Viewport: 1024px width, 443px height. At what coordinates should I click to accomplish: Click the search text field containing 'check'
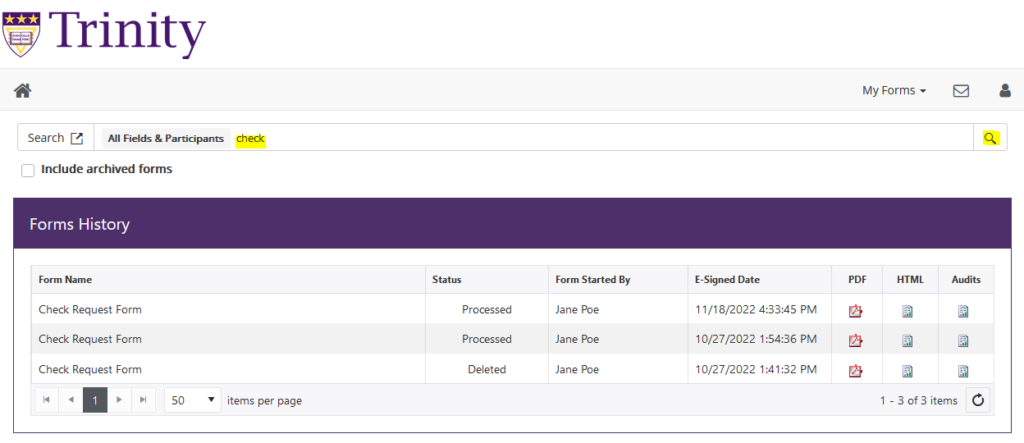point(600,138)
